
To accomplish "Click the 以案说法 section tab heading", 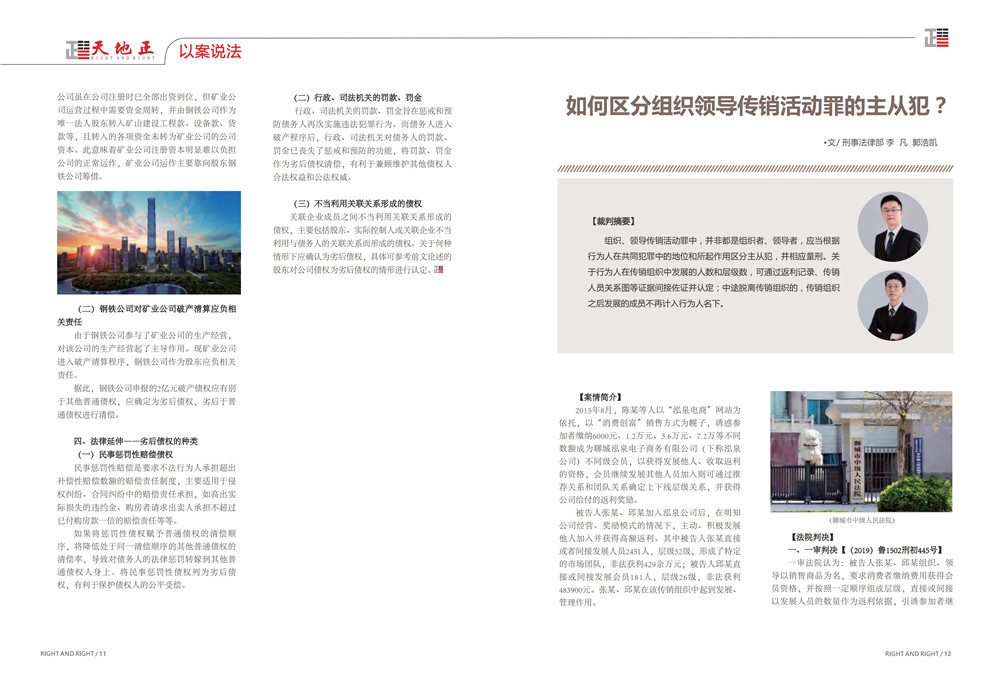I will click(210, 52).
